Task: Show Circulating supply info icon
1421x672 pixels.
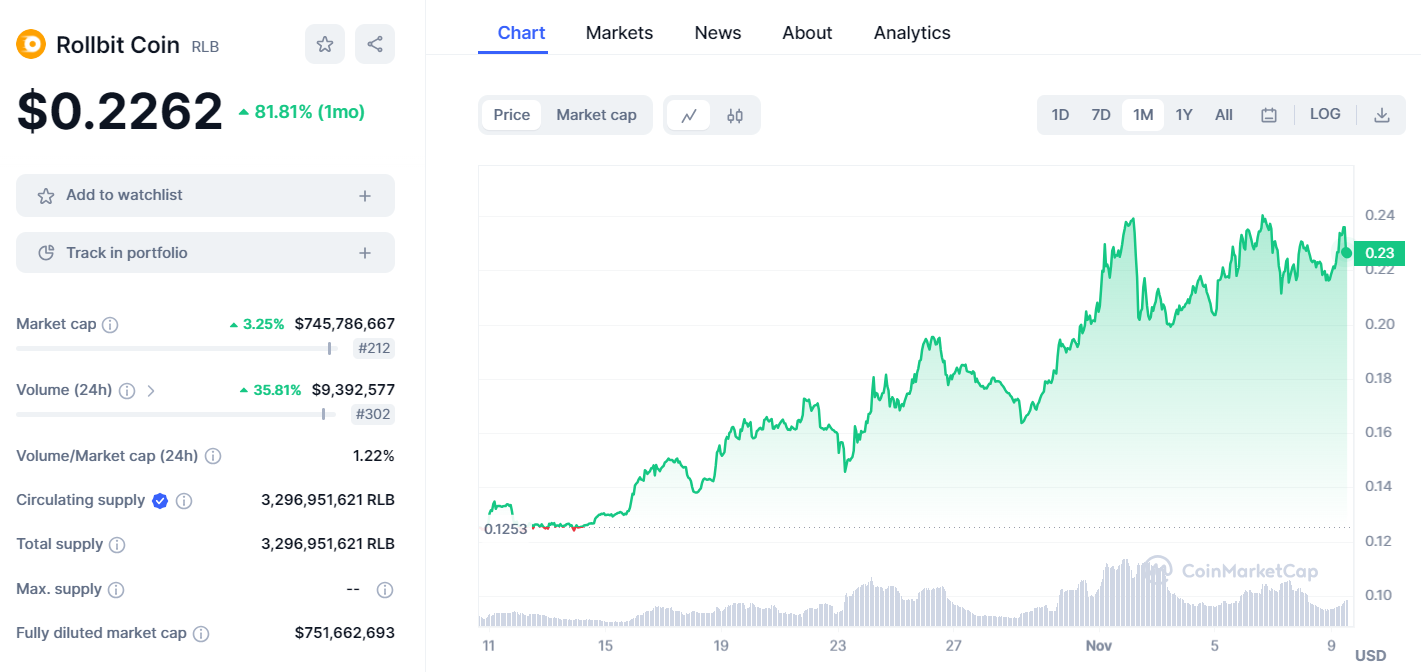Action: click(184, 501)
